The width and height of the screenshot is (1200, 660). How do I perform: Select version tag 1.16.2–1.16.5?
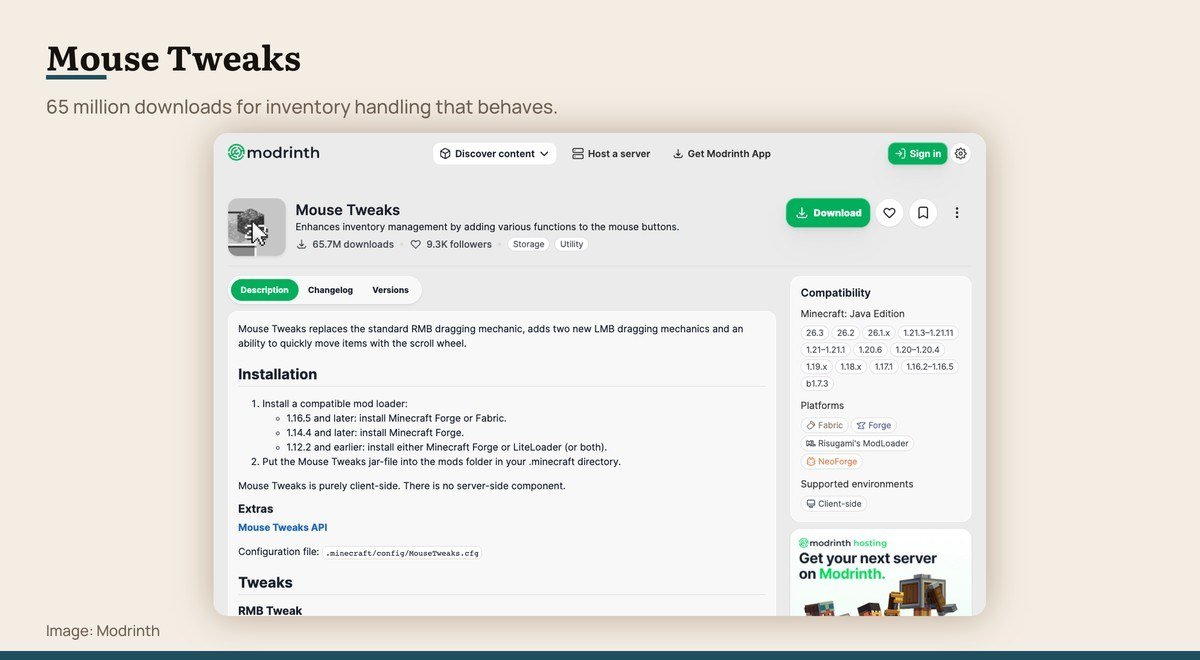coord(929,367)
